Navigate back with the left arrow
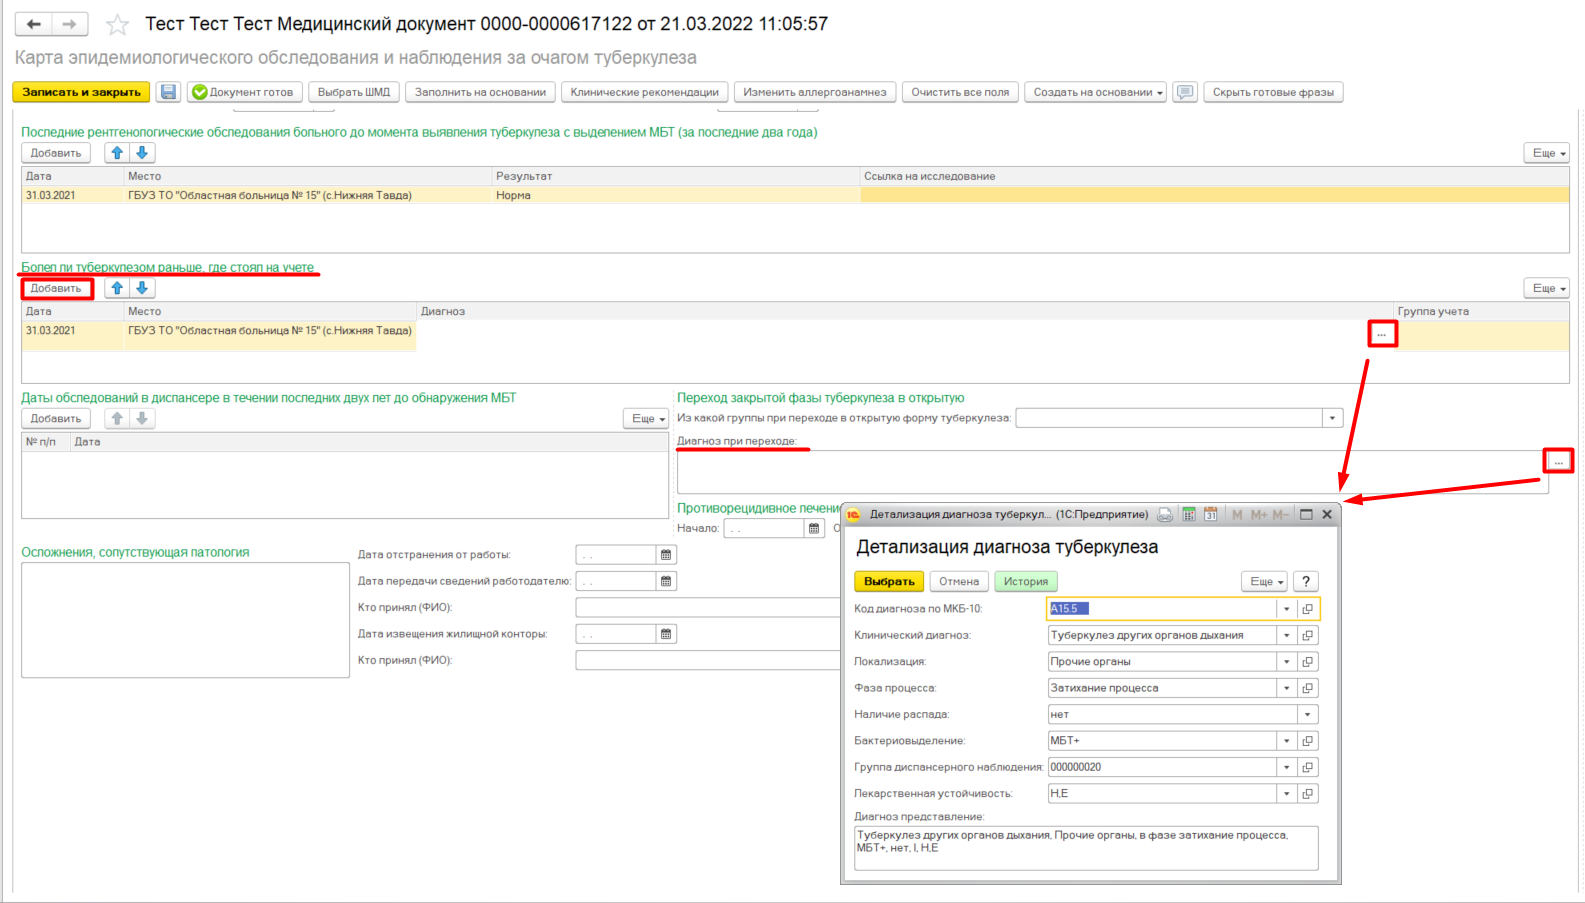Screen dimensions: 1585x903 34,24
